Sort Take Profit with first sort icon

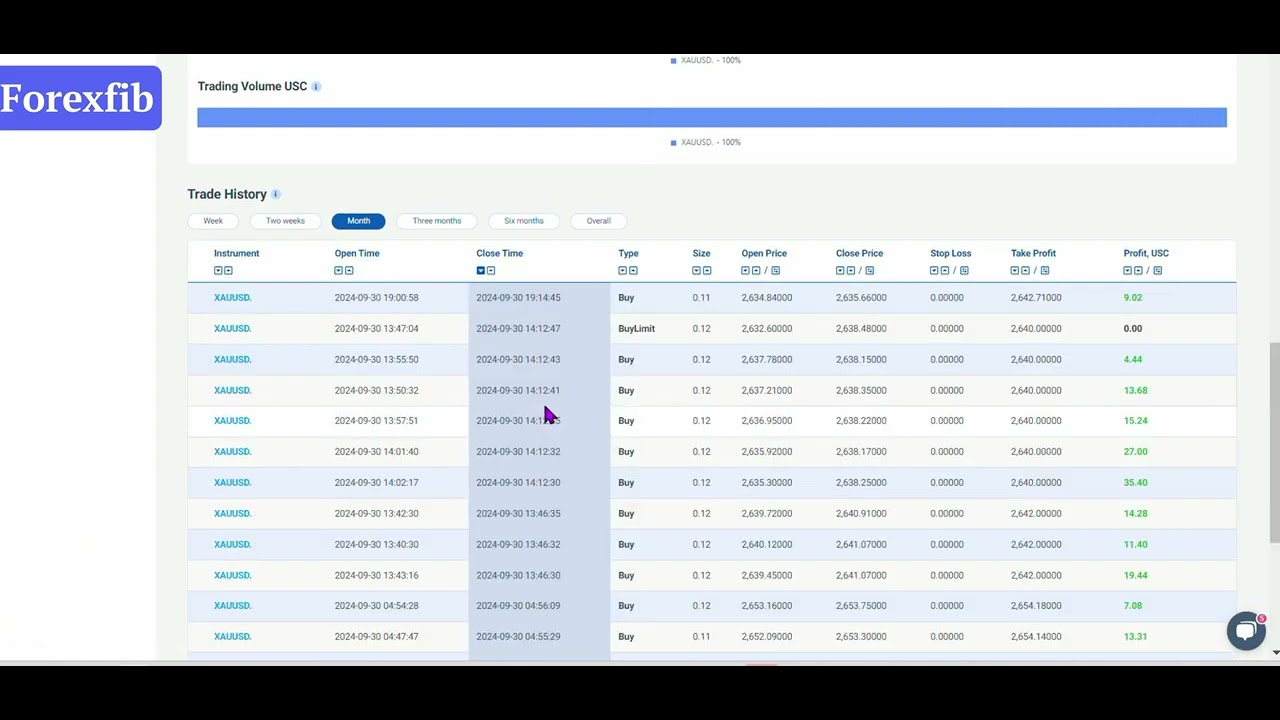point(1016,271)
